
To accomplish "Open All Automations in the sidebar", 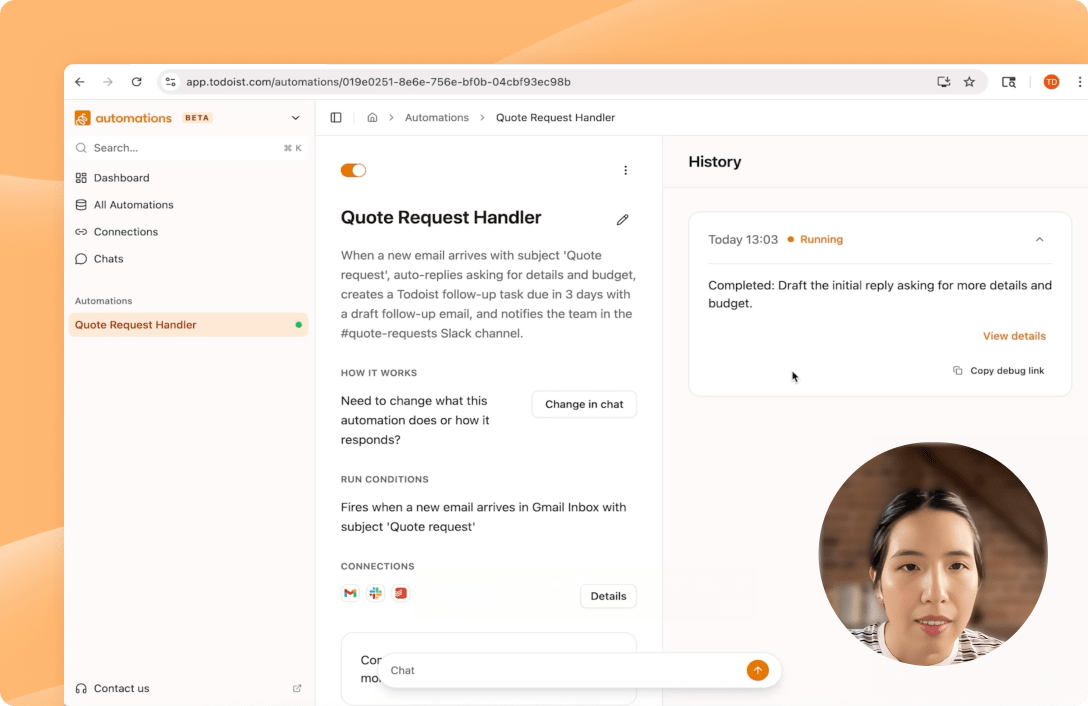I will point(188,205).
